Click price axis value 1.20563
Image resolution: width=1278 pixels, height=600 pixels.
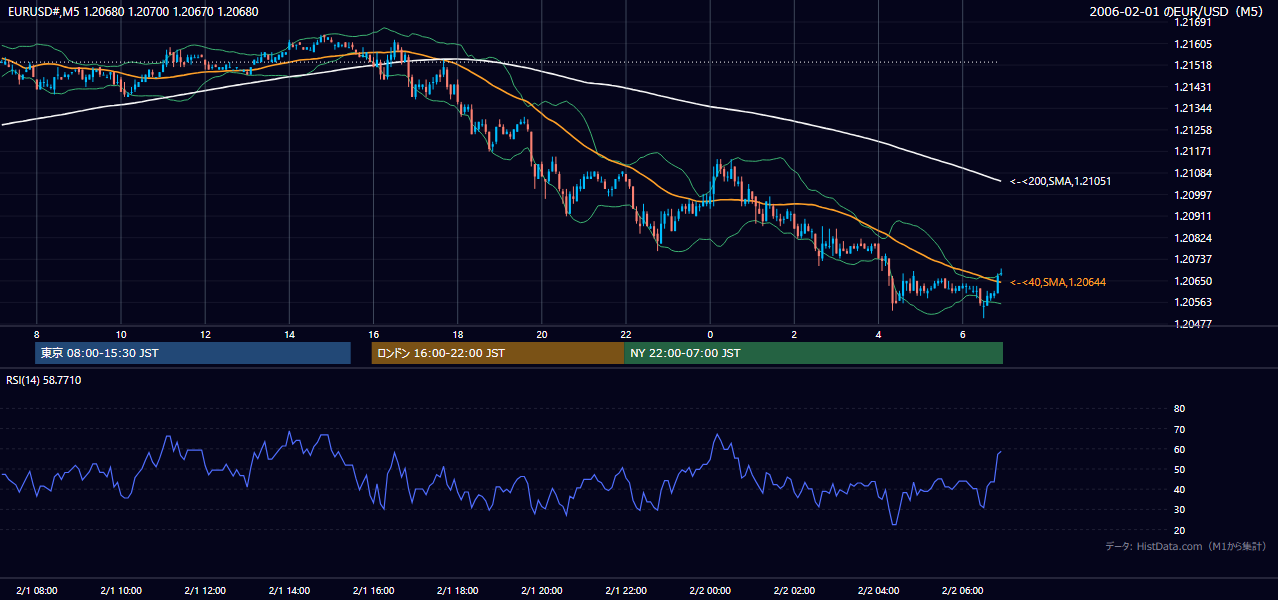1192,302
